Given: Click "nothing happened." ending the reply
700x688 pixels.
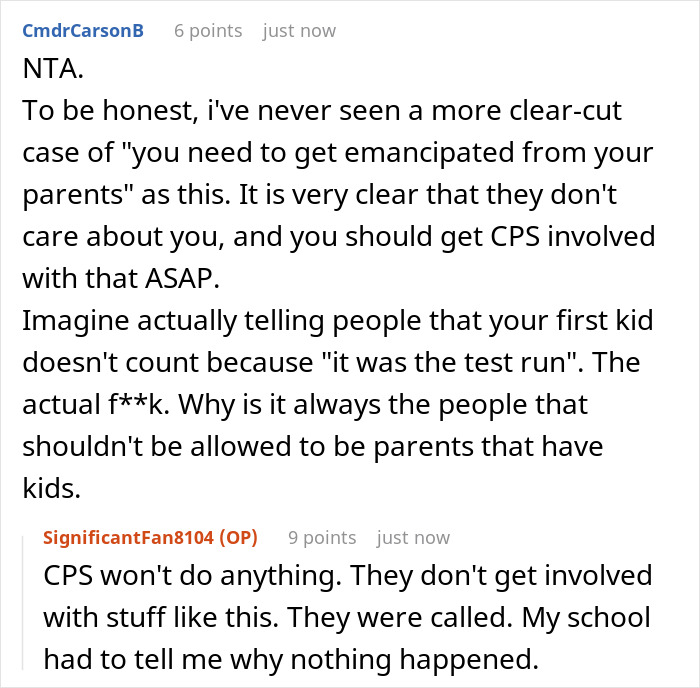Looking at the screenshot, I should [x=415, y=659].
